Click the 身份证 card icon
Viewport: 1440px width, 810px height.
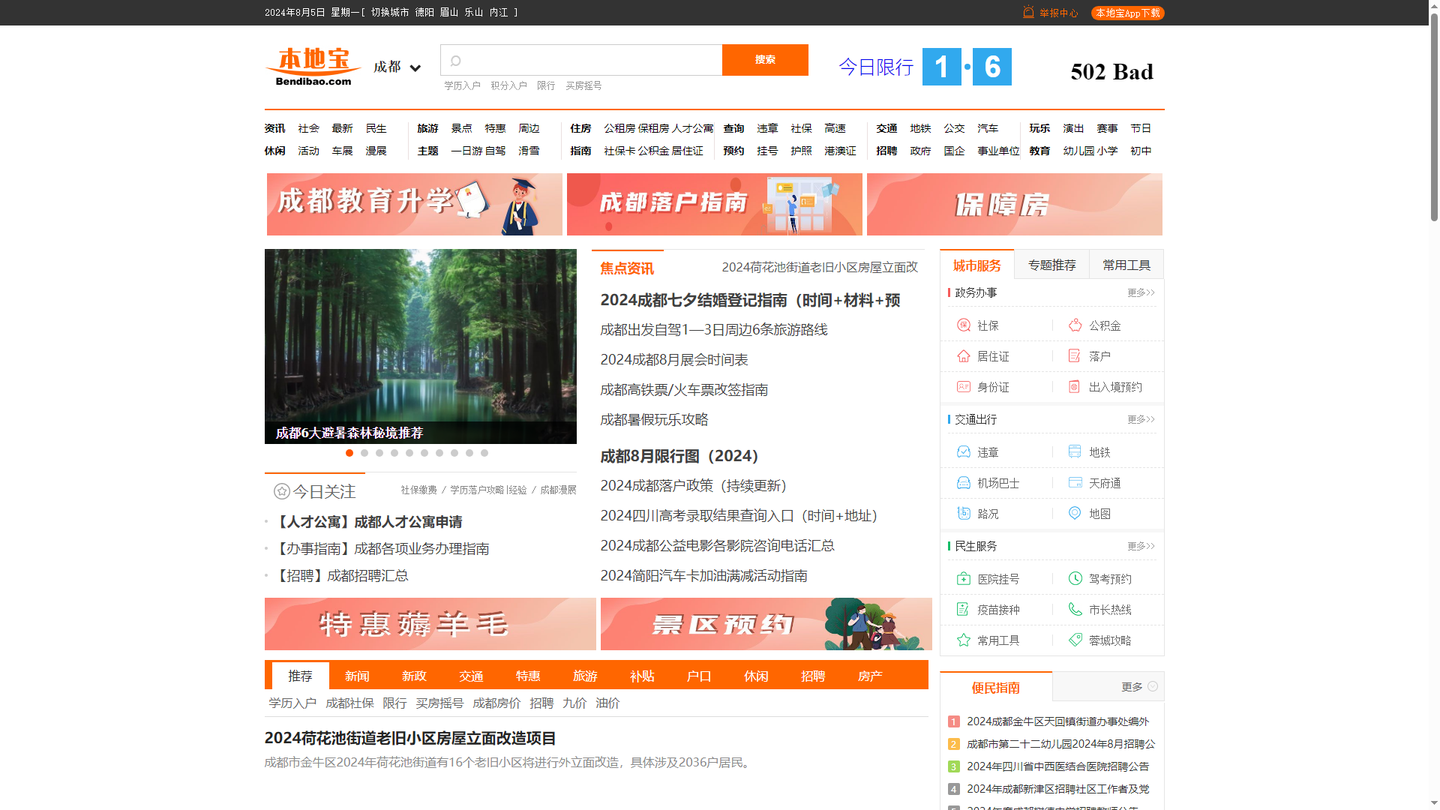pos(964,387)
